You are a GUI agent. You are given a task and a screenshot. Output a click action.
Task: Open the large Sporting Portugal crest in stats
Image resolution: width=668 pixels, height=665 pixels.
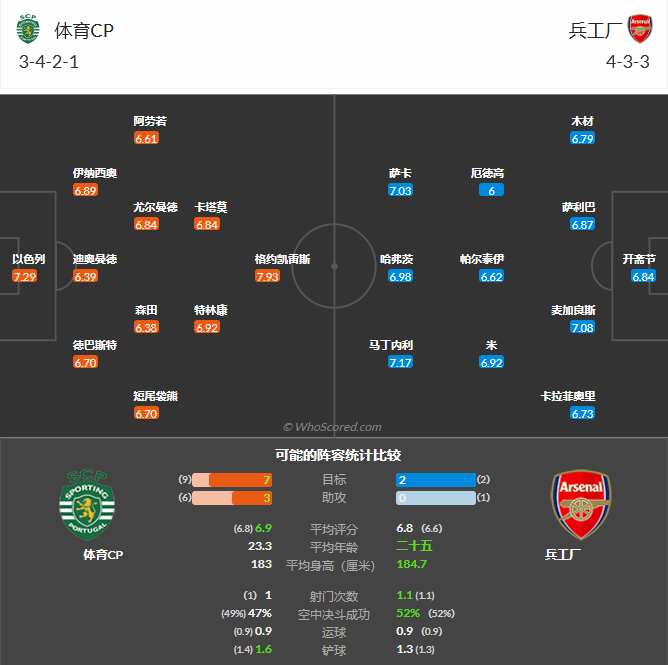(x=87, y=504)
